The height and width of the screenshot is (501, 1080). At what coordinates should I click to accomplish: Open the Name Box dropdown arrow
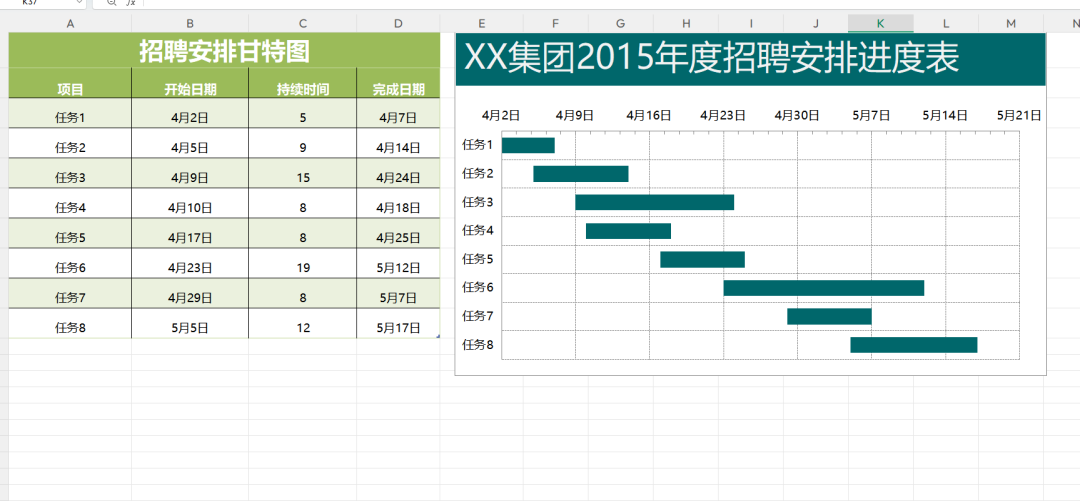(79, 3)
